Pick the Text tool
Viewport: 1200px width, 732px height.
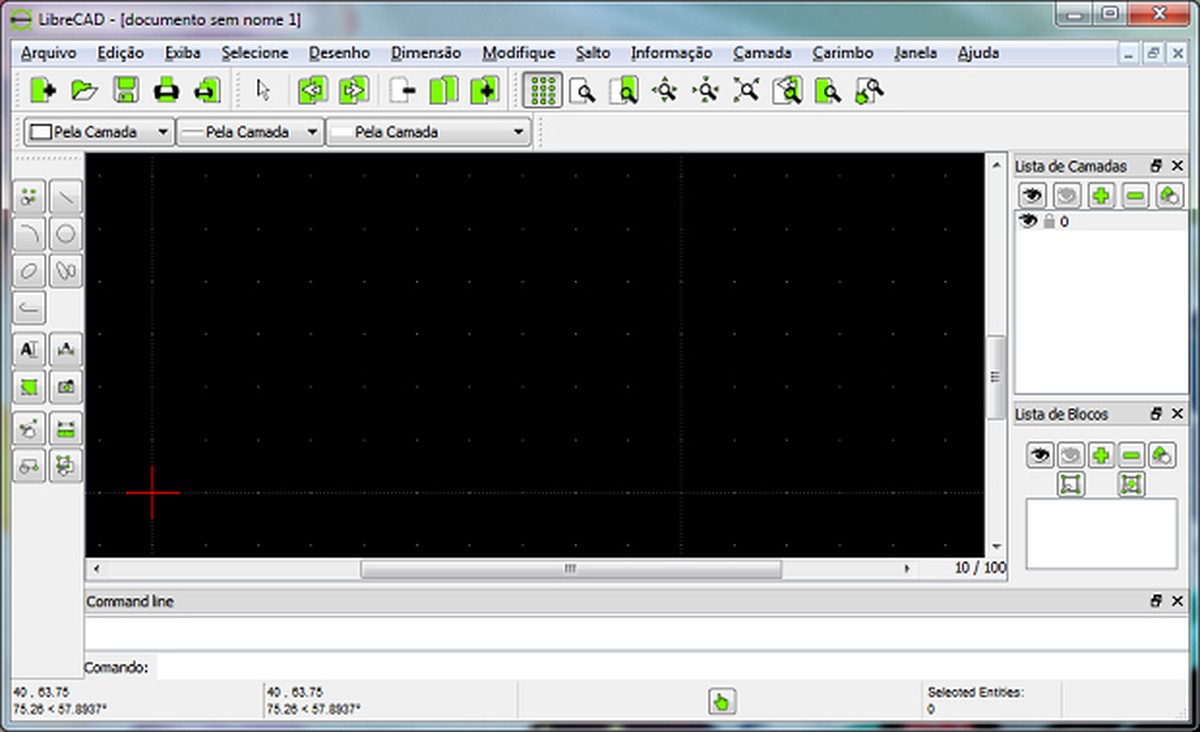pos(30,349)
